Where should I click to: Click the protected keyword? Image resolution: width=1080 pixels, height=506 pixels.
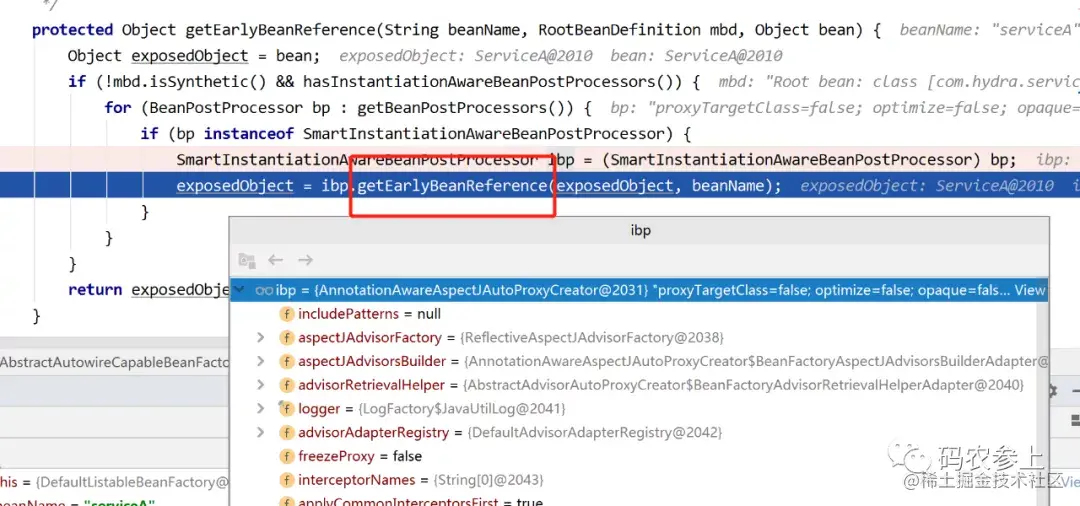click(72, 30)
